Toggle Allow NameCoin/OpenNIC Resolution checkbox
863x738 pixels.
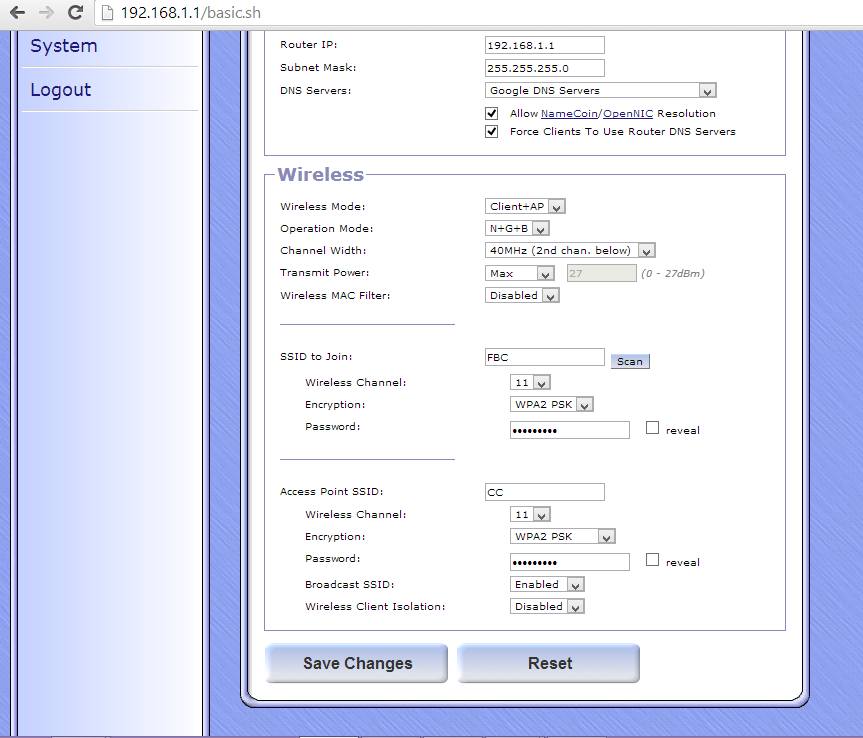point(491,113)
